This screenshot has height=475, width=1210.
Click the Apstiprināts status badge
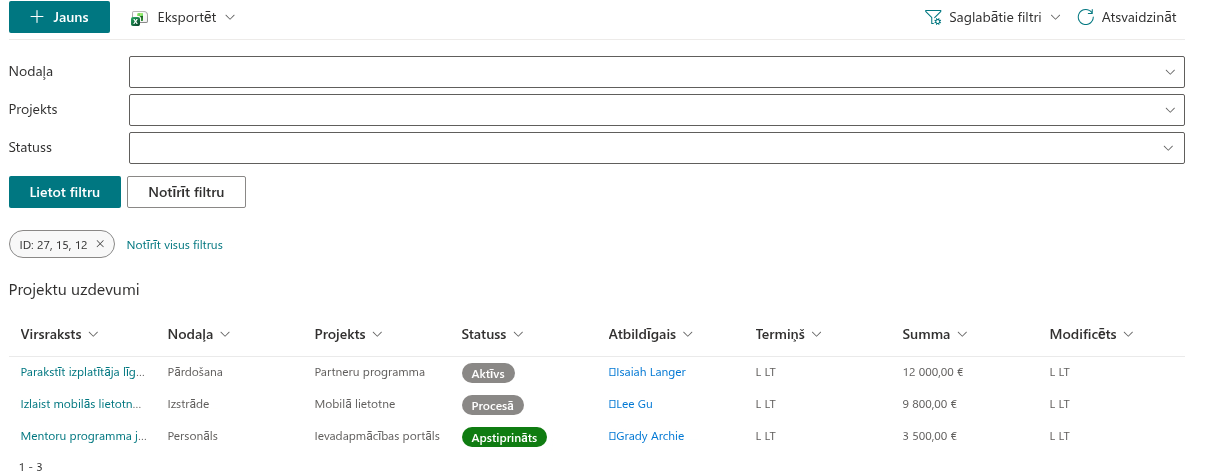(504, 437)
